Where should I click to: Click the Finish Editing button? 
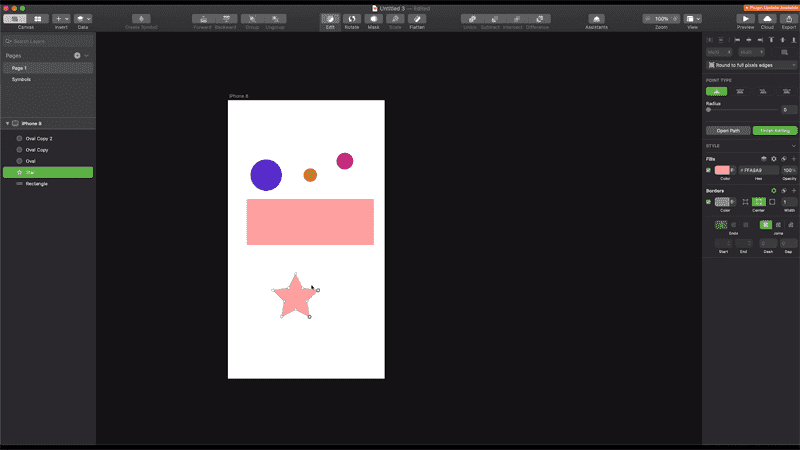[x=775, y=131]
